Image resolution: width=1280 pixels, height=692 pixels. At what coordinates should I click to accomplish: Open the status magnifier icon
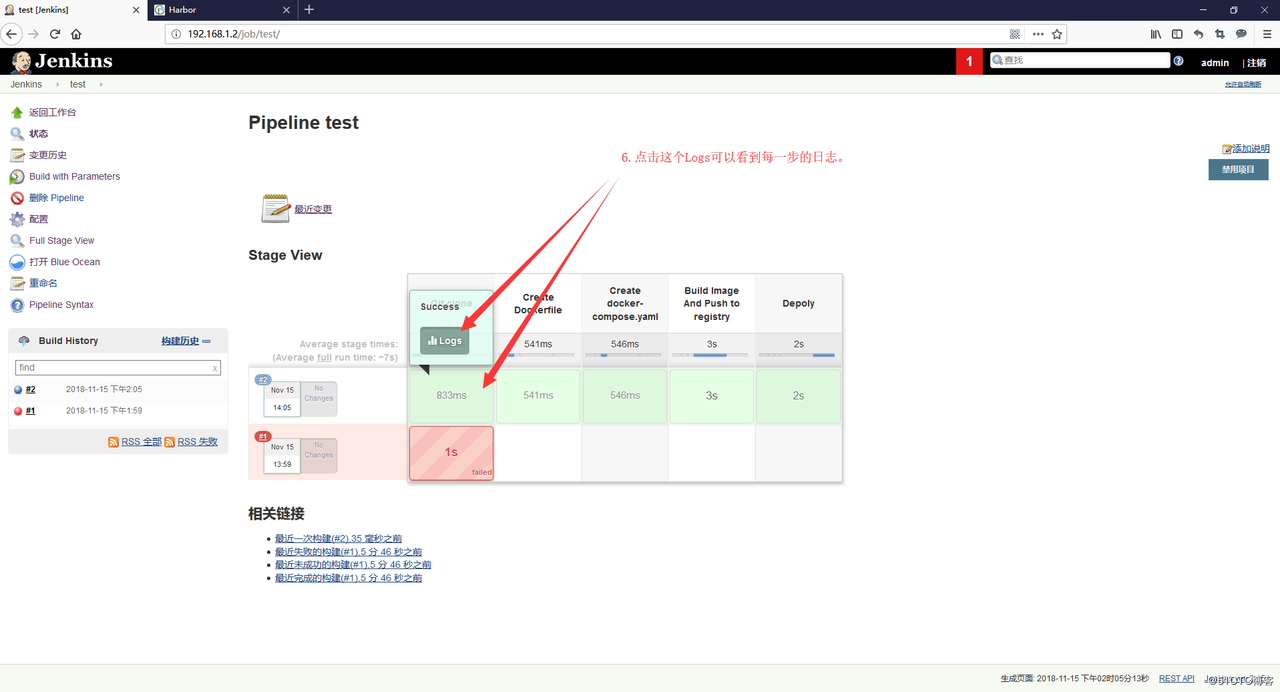(x=17, y=133)
